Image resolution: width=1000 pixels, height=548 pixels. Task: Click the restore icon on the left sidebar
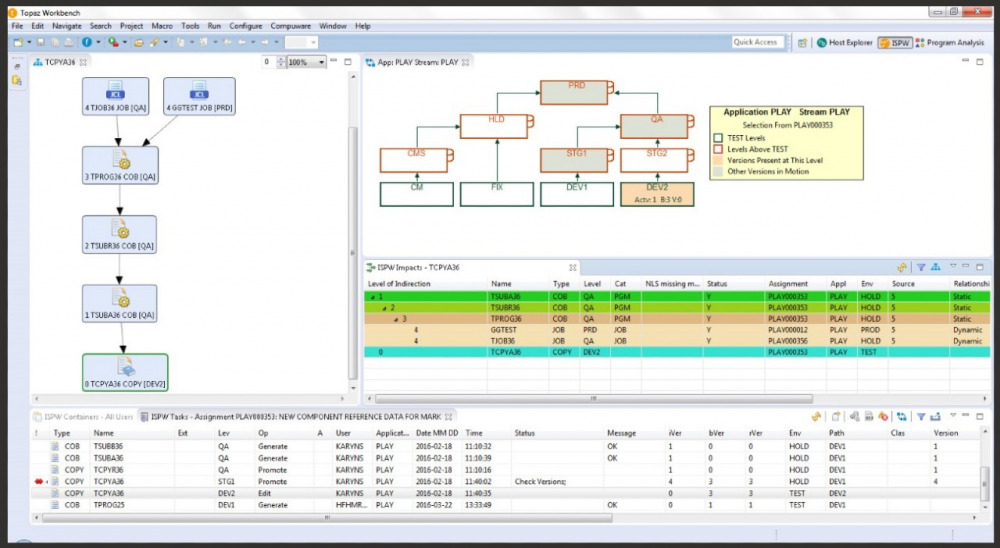[x=17, y=66]
